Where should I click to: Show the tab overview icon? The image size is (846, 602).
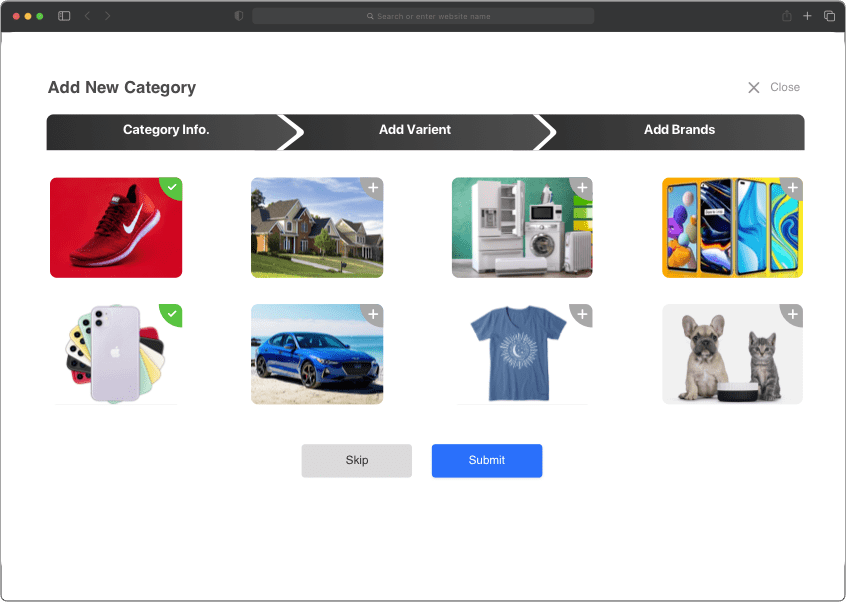coord(829,16)
